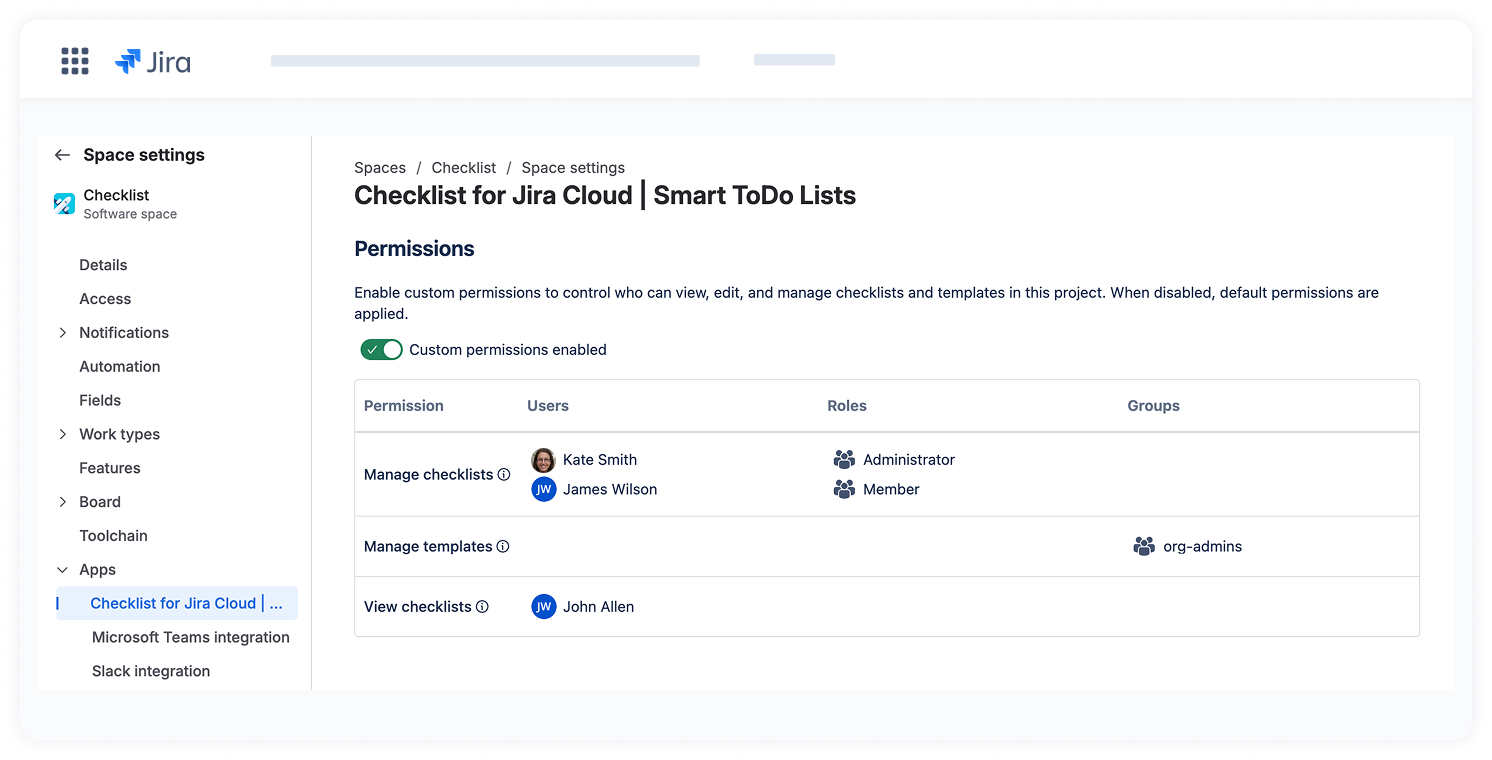Screen dimensions: 1492x760
Task: Click the Checklist space avatar icon
Action: coord(64,204)
